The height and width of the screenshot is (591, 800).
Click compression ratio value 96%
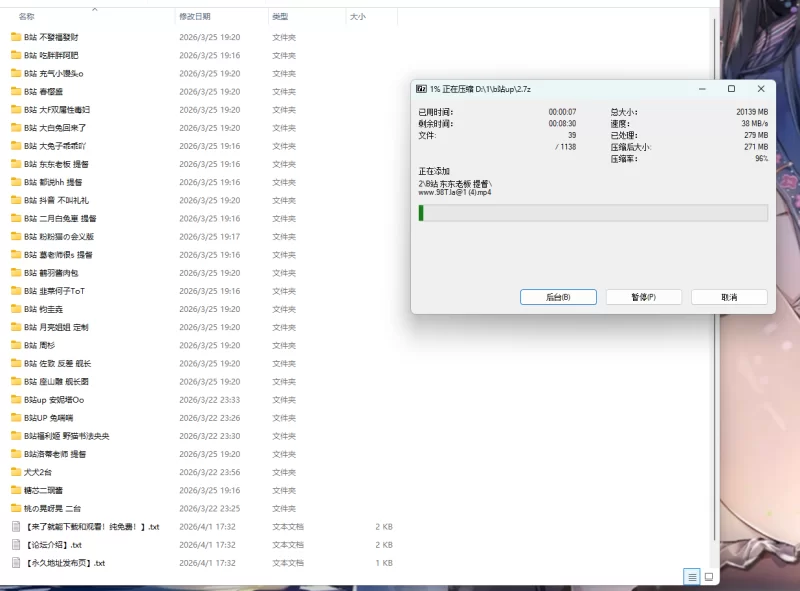(x=762, y=159)
